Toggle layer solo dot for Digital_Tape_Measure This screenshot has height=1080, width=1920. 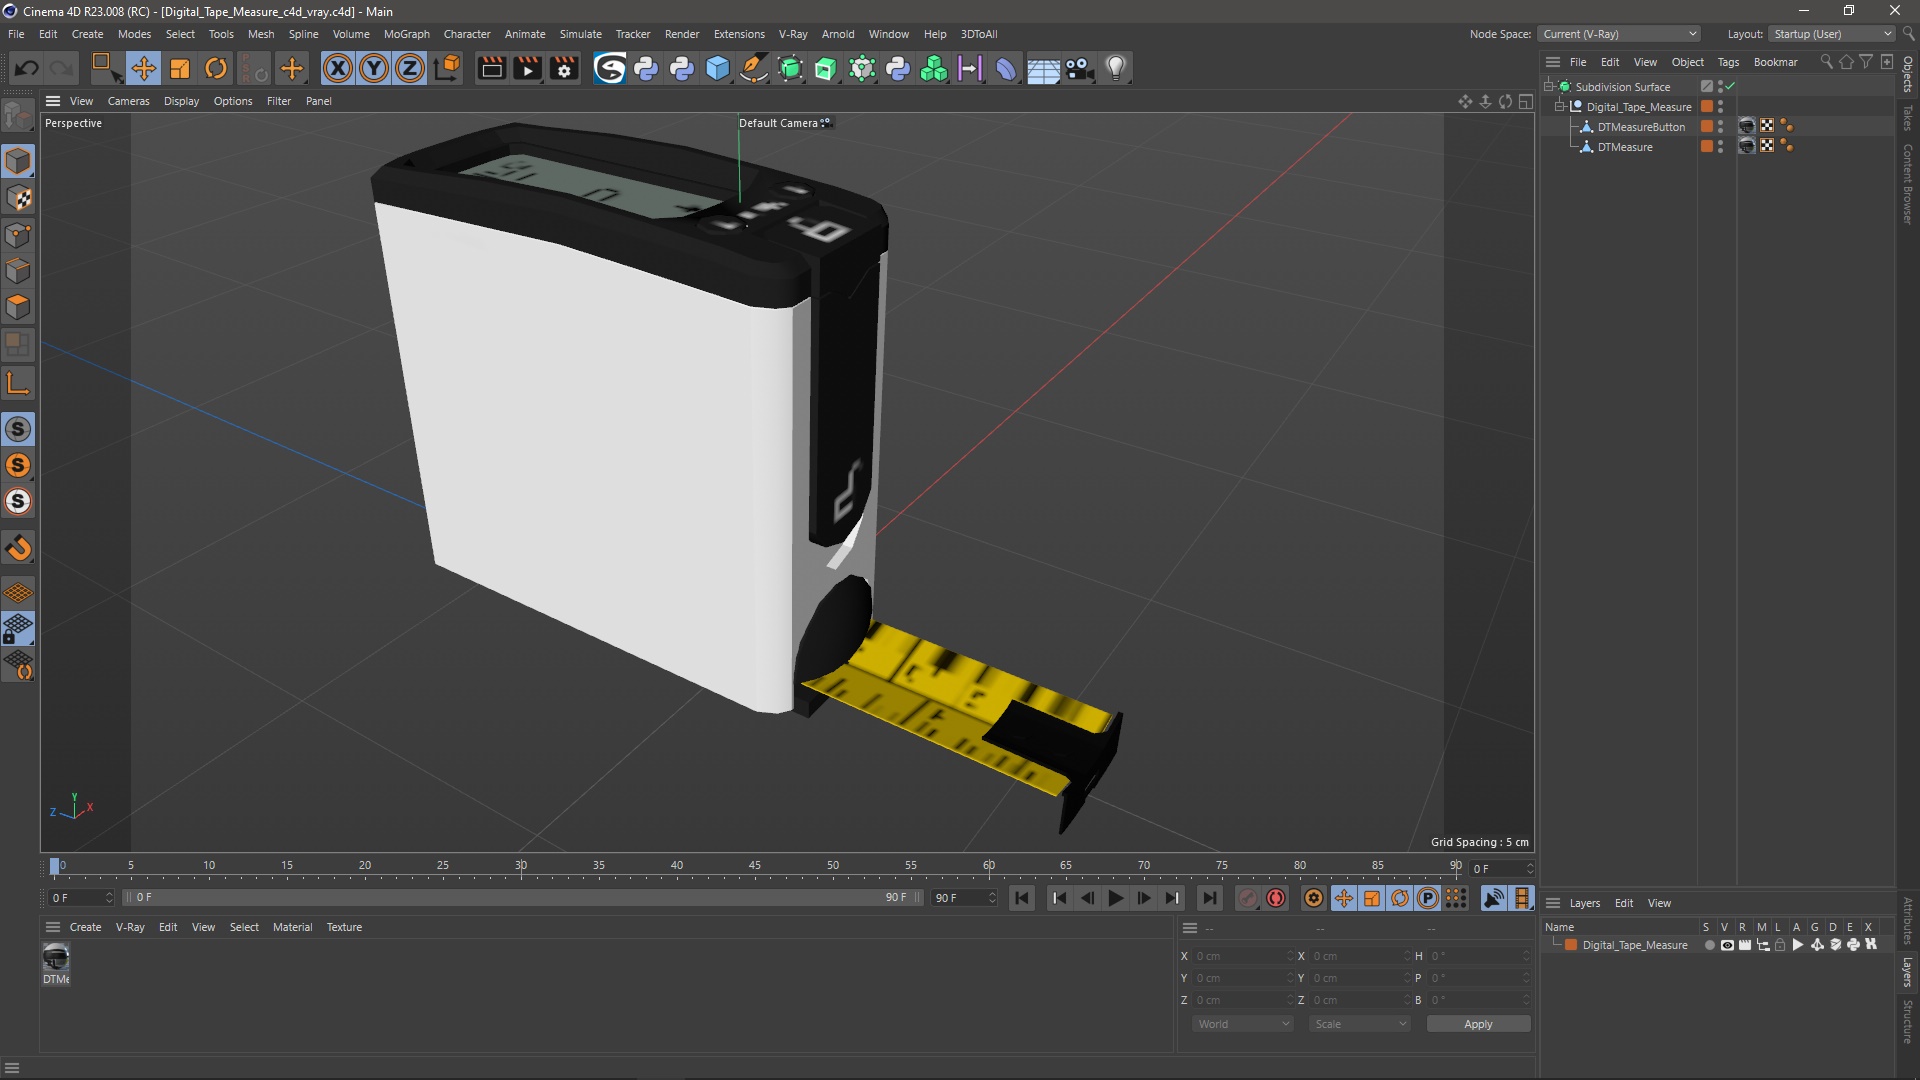pyautogui.click(x=1709, y=945)
